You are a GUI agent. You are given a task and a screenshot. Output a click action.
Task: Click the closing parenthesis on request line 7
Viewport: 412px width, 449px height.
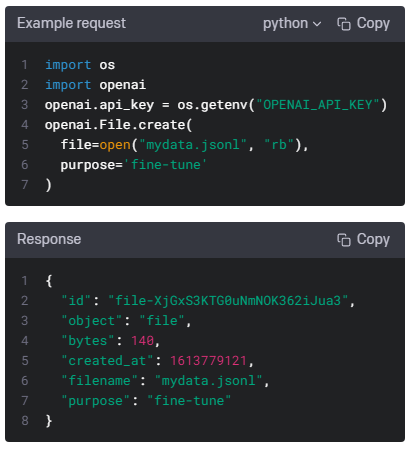point(49,185)
